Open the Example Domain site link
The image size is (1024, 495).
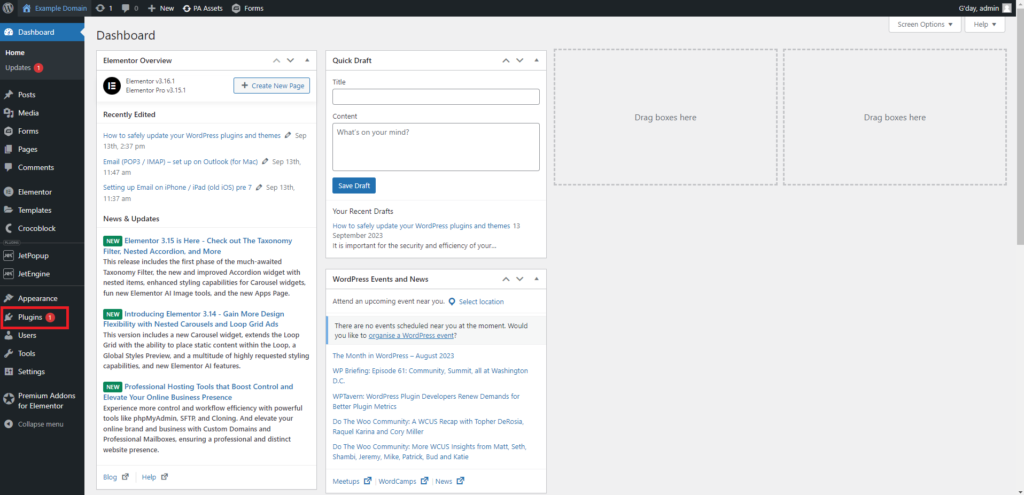coord(54,8)
